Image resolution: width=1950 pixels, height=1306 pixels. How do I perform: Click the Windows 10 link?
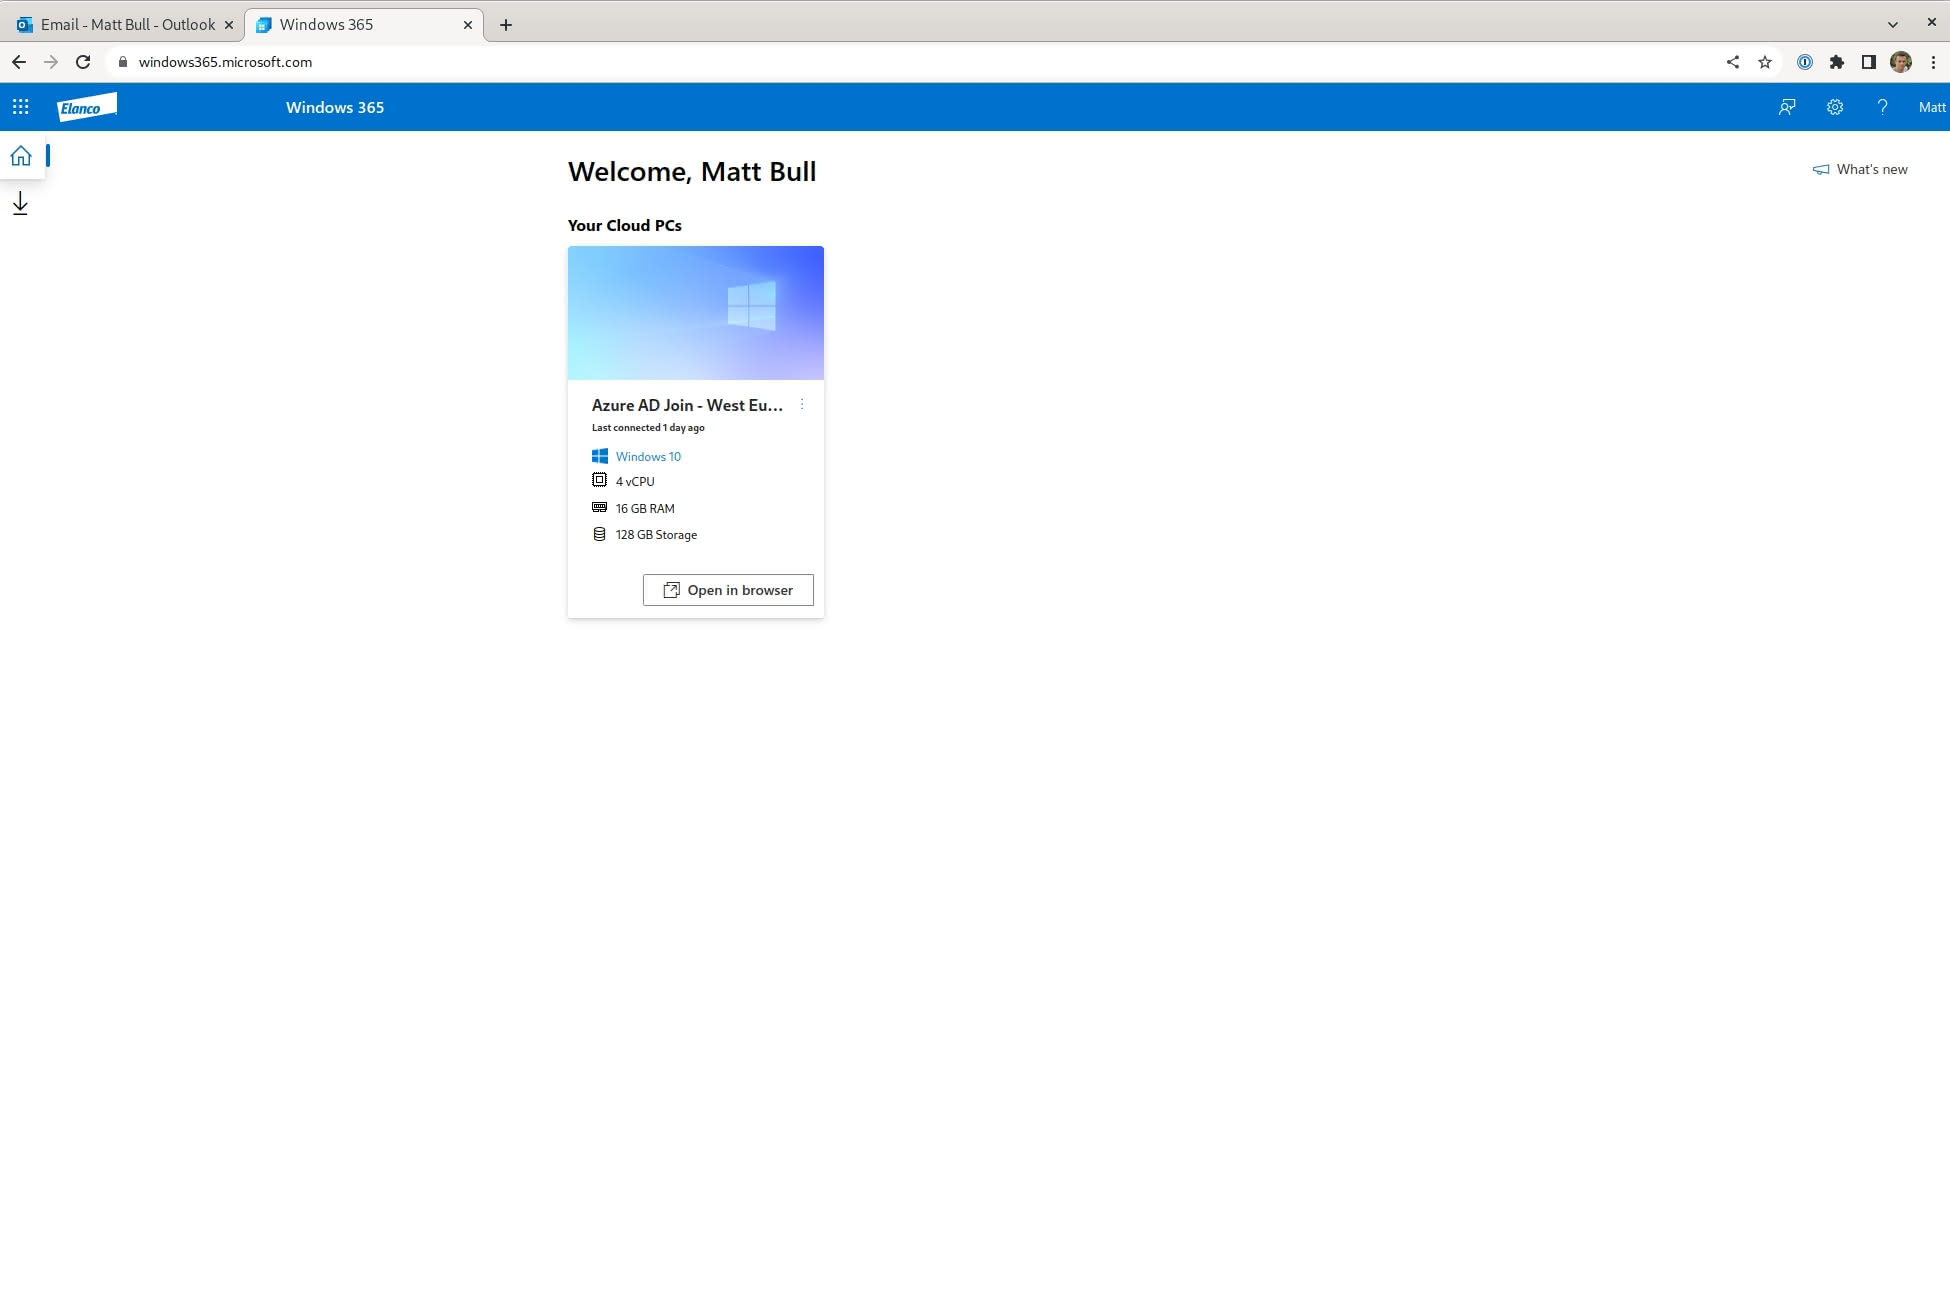pyautogui.click(x=648, y=456)
